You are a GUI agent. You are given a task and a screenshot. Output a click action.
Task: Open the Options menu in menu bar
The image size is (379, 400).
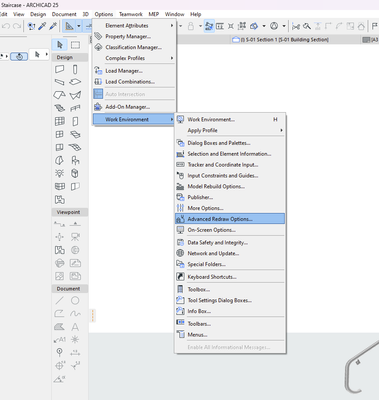pos(104,14)
